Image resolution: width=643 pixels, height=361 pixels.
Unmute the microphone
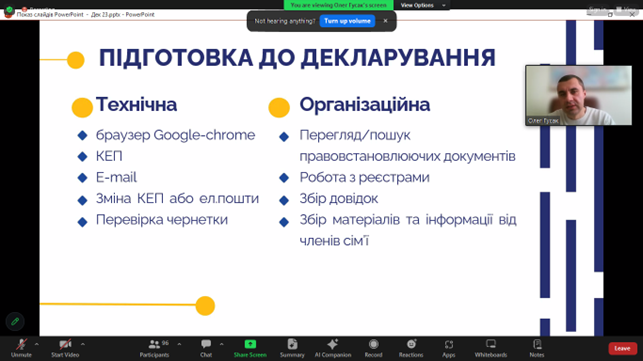coord(21,348)
